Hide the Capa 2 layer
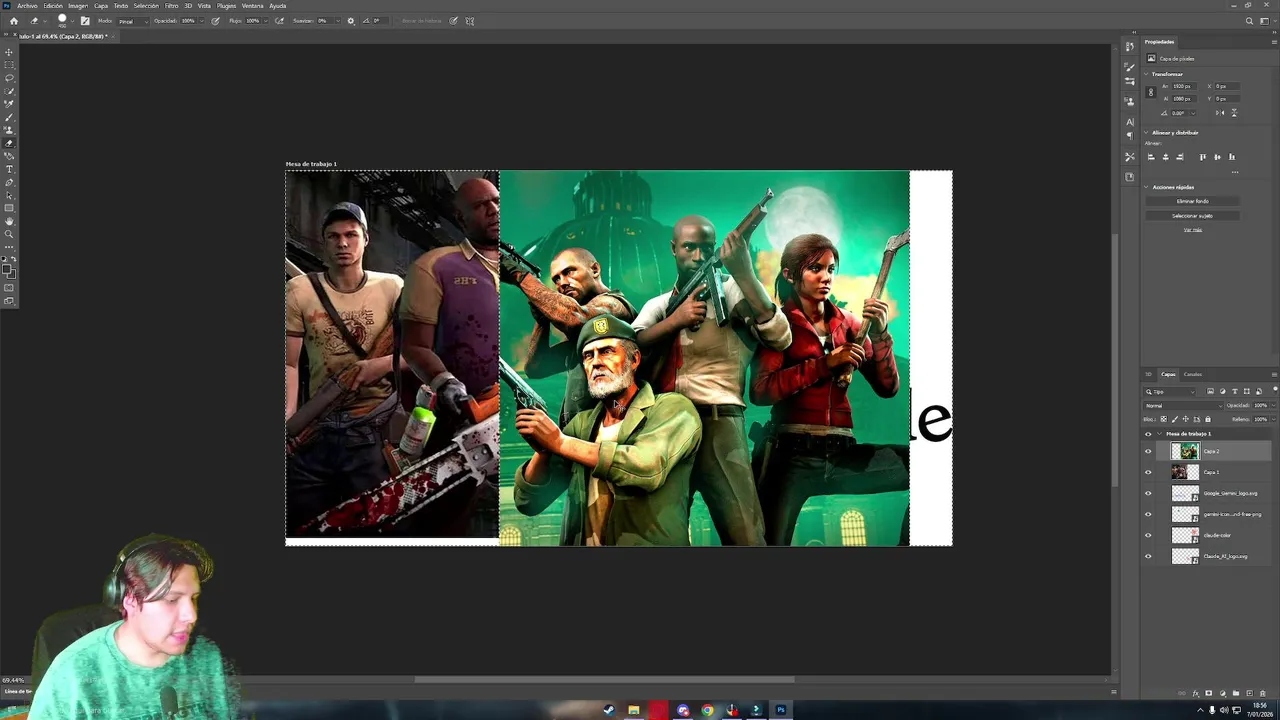This screenshot has width=1280, height=720. (1148, 451)
